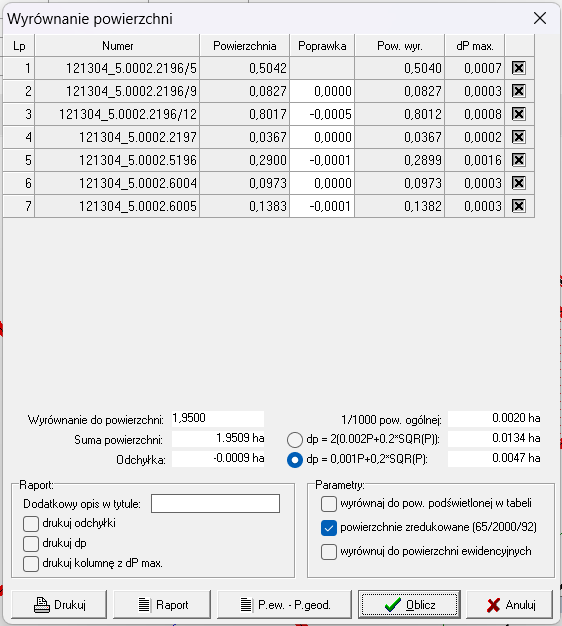The width and height of the screenshot is (562, 626).
Task: Select radio dp = 2(0.002P+0.2*SQR(P))
Action: click(295, 440)
